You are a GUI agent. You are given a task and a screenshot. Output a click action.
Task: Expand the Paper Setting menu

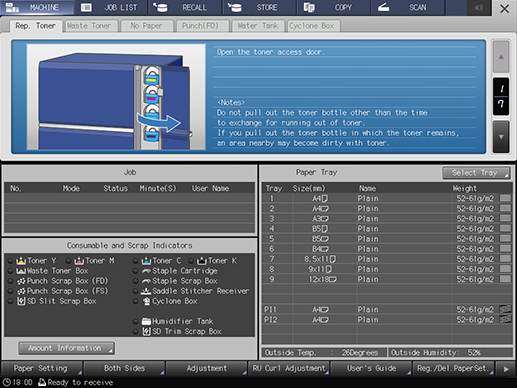click(x=41, y=368)
